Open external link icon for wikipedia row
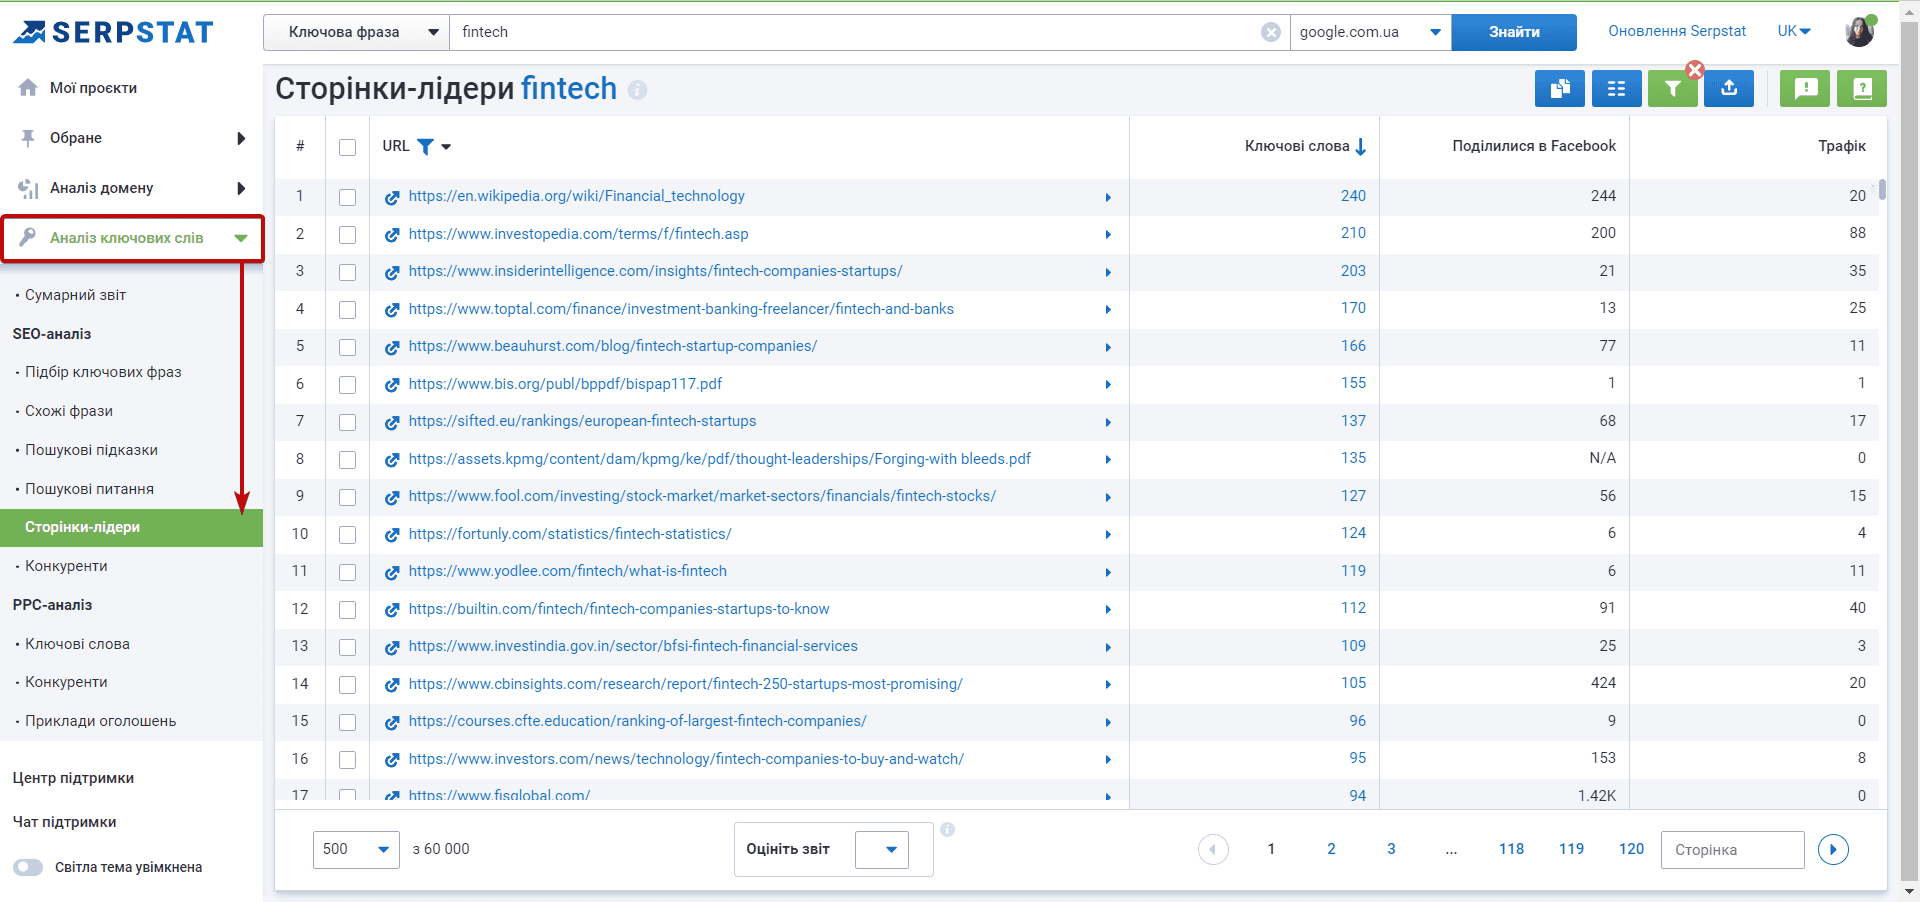Image resolution: width=1920 pixels, height=902 pixels. pyautogui.click(x=392, y=197)
